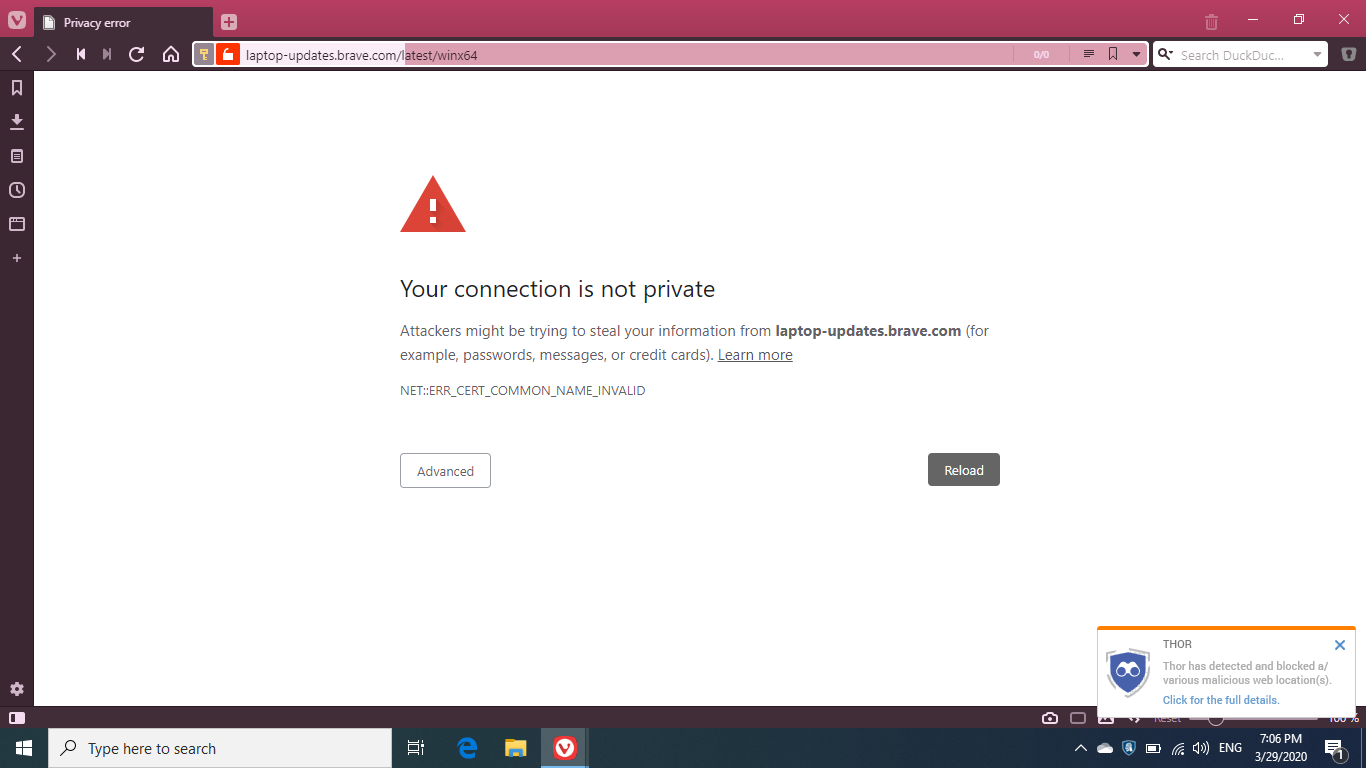The width and height of the screenshot is (1366, 768).
Task: Switch the ENG input language
Action: [1230, 748]
